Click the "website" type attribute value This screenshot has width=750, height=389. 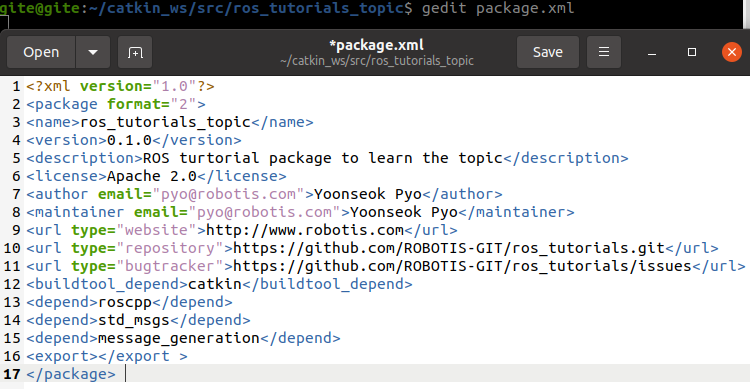(x=156, y=230)
